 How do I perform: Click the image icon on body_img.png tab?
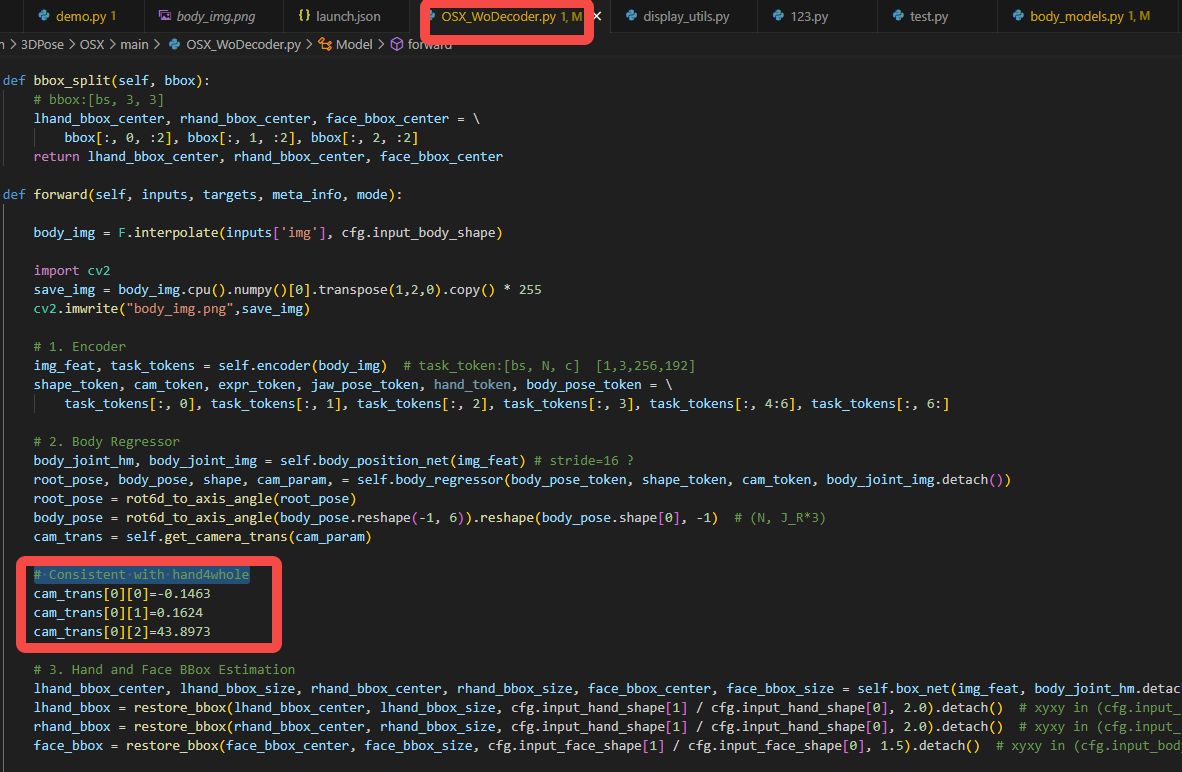tap(164, 15)
